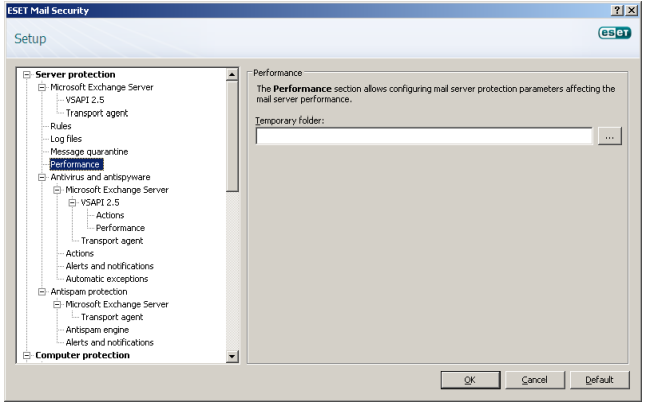The height and width of the screenshot is (404, 647).
Task: Collapse the Computer protection node
Action: [27, 355]
